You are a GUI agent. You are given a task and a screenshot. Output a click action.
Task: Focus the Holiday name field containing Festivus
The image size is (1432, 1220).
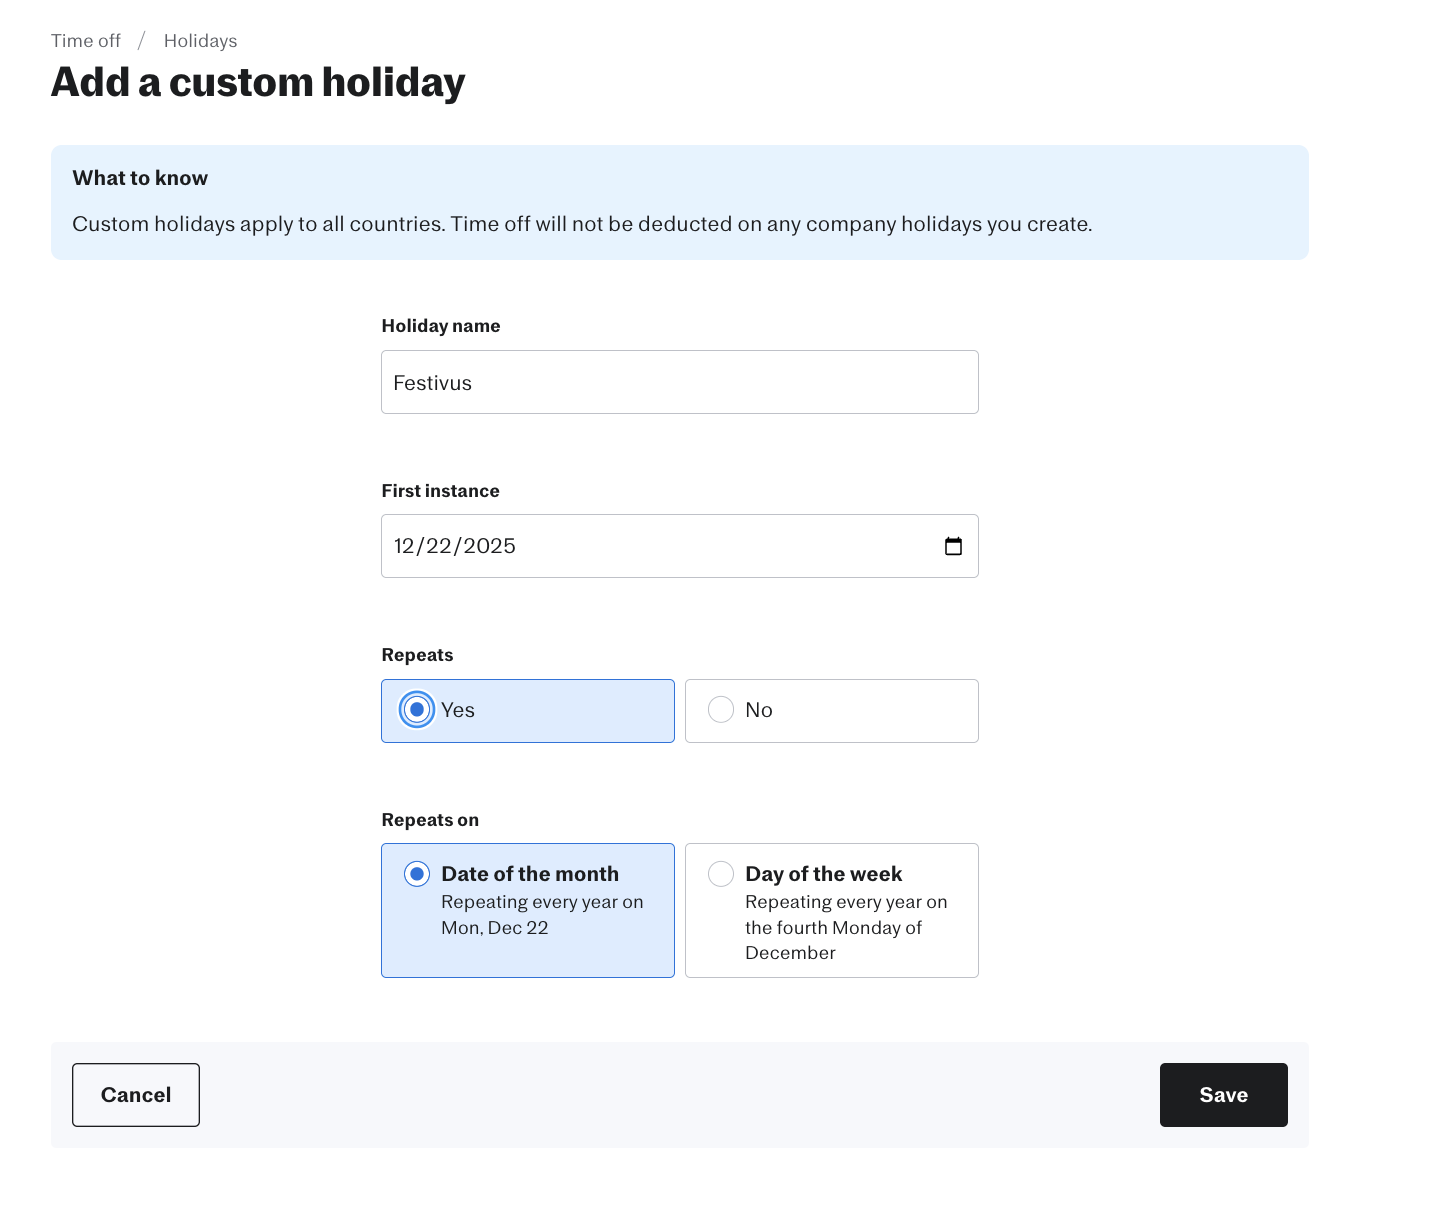[x=679, y=382]
